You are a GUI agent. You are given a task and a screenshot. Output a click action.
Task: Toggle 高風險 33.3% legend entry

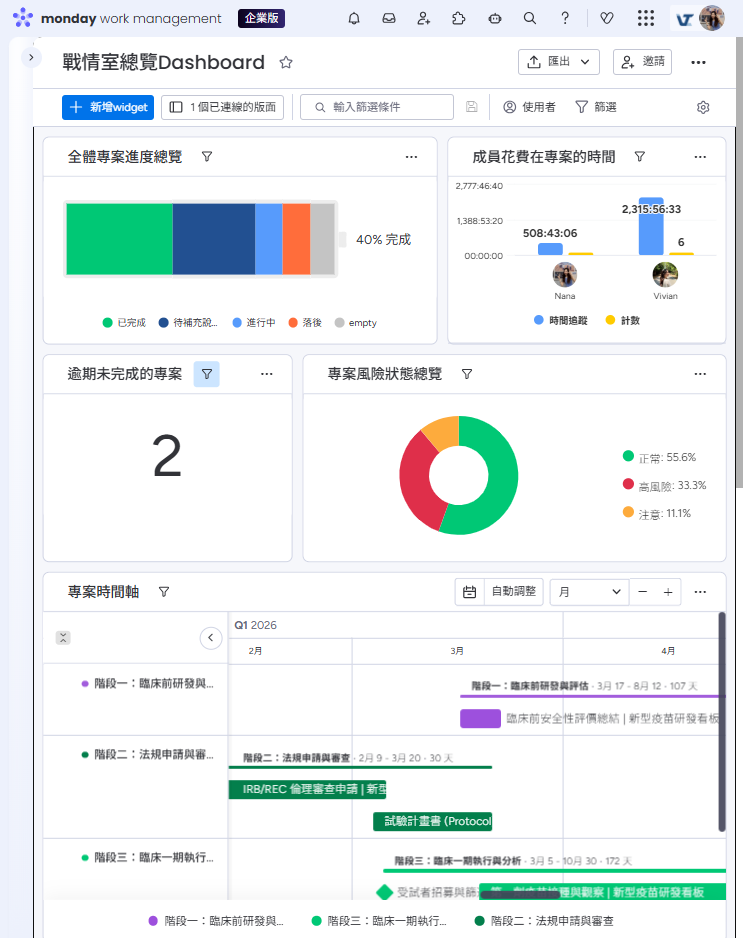[x=664, y=486]
